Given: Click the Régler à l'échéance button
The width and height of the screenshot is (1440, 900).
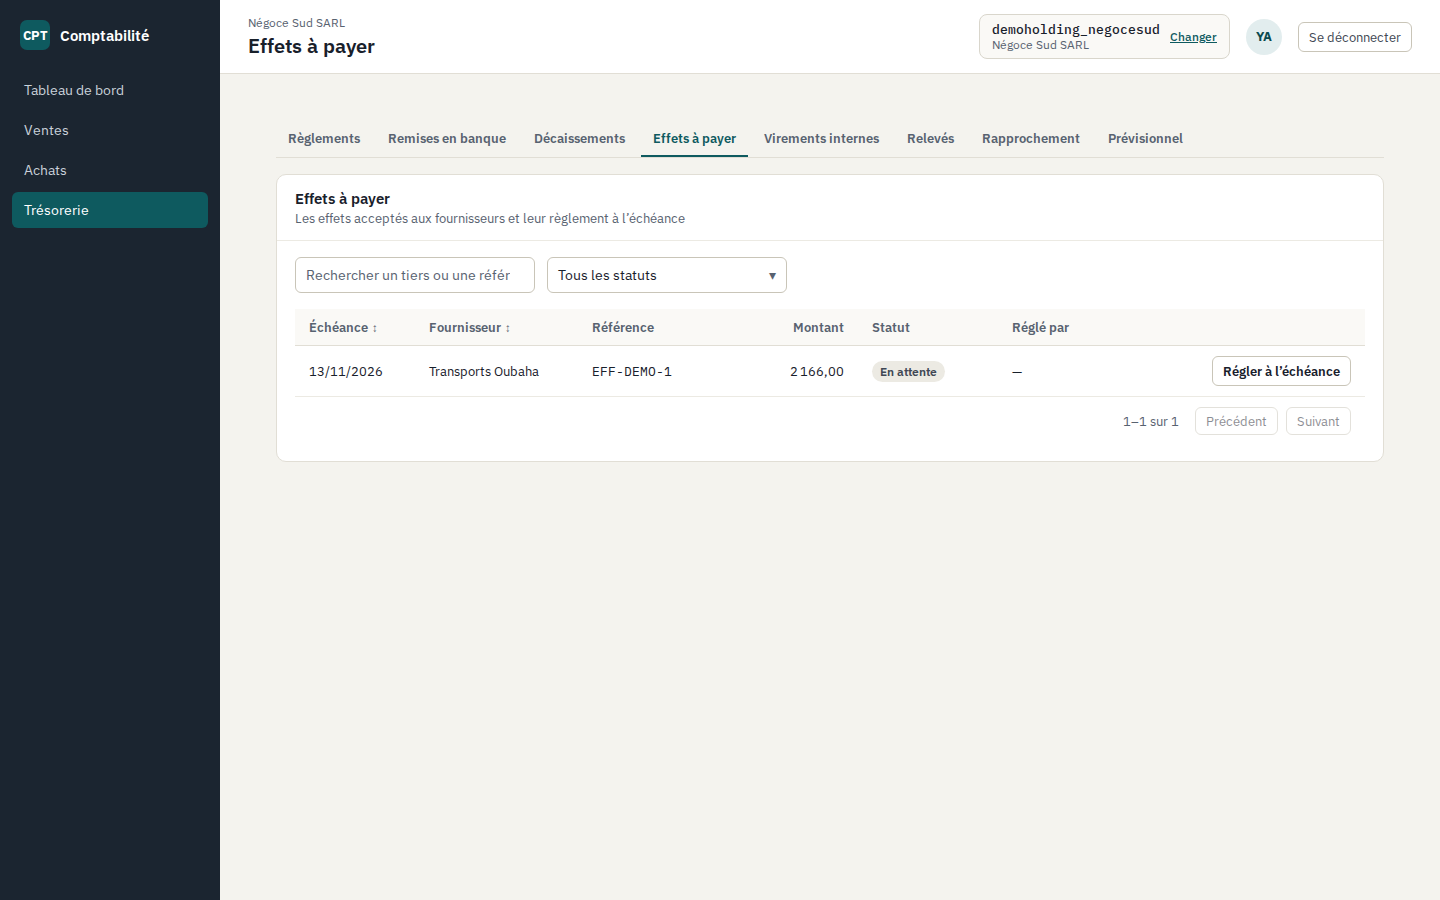Looking at the screenshot, I should tap(1281, 371).
